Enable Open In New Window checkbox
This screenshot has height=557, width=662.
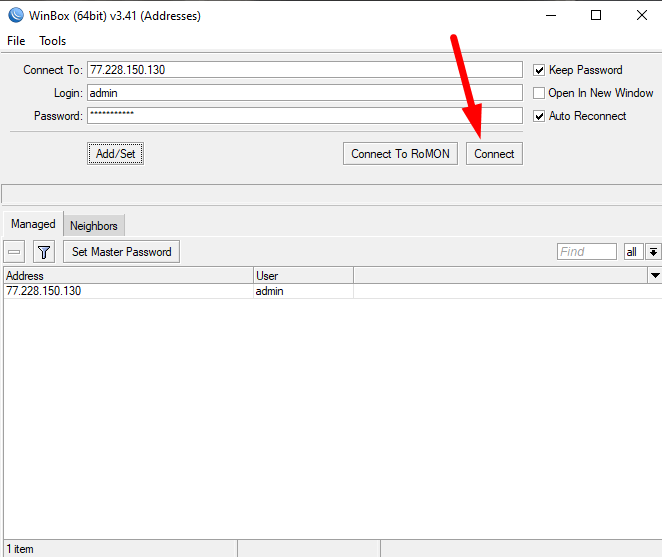539,93
